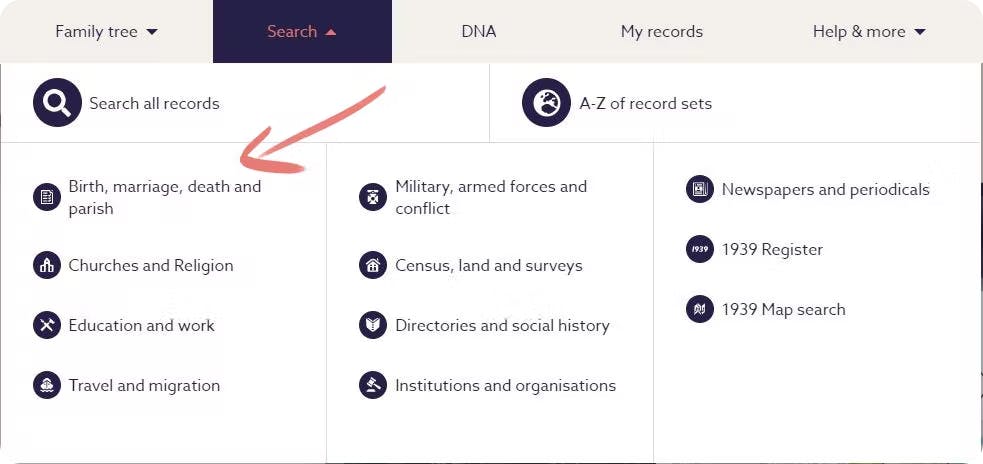Click the Newspapers and periodicals icon
This screenshot has width=983, height=464.
click(700, 189)
